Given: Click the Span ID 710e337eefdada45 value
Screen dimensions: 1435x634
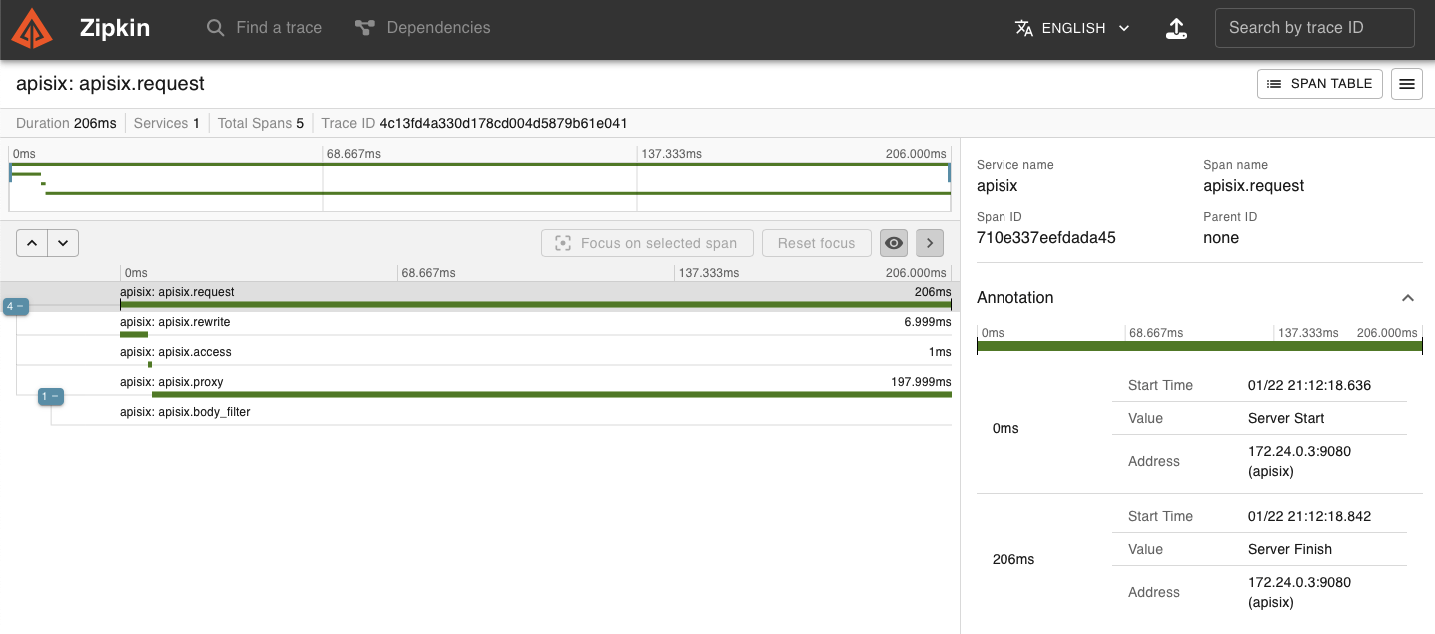Looking at the screenshot, I should [1046, 238].
